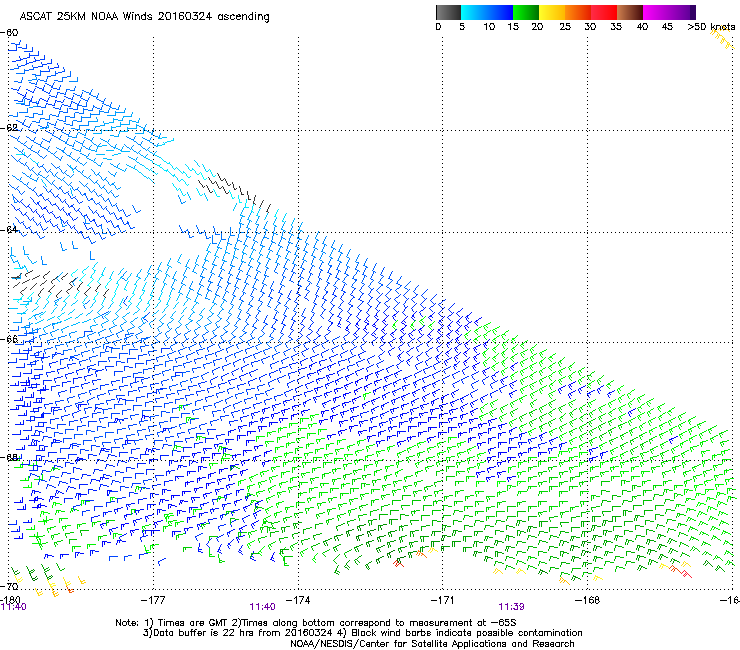Screen dimensions: 740x650
Task: Click the purple time stamp '11:40' near -174
Action: coord(262,607)
